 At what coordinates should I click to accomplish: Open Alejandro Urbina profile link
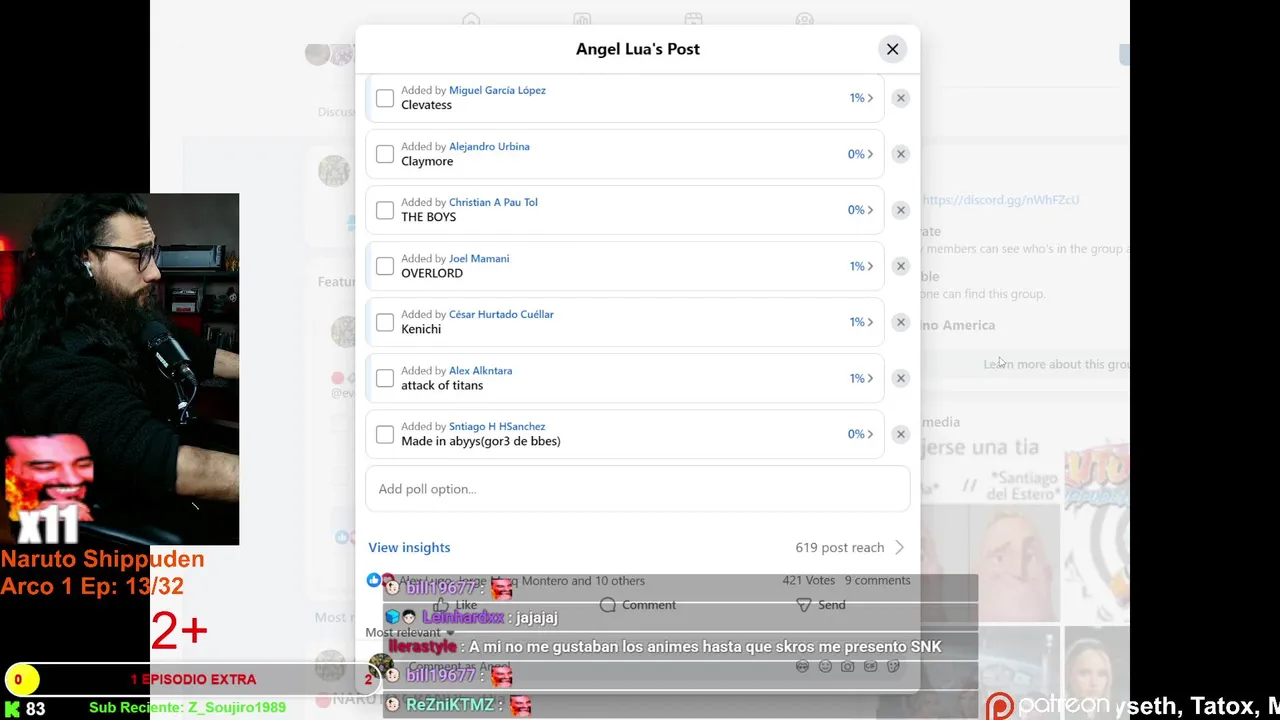pos(489,146)
